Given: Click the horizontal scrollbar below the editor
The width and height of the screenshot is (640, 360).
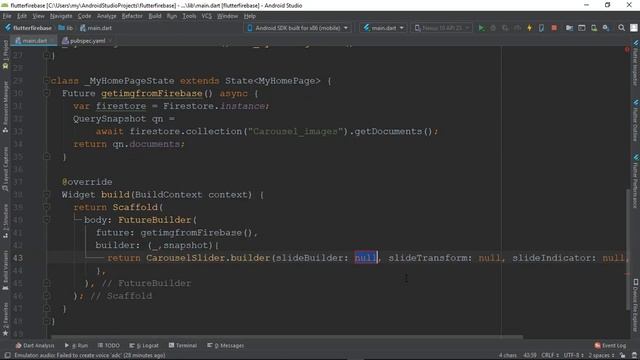Looking at the screenshot, I should (x=286, y=337).
